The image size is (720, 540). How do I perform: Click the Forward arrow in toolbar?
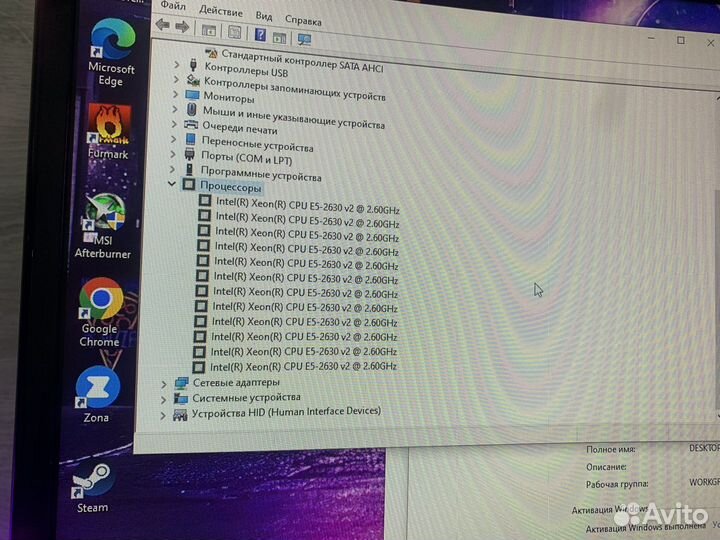click(182, 27)
